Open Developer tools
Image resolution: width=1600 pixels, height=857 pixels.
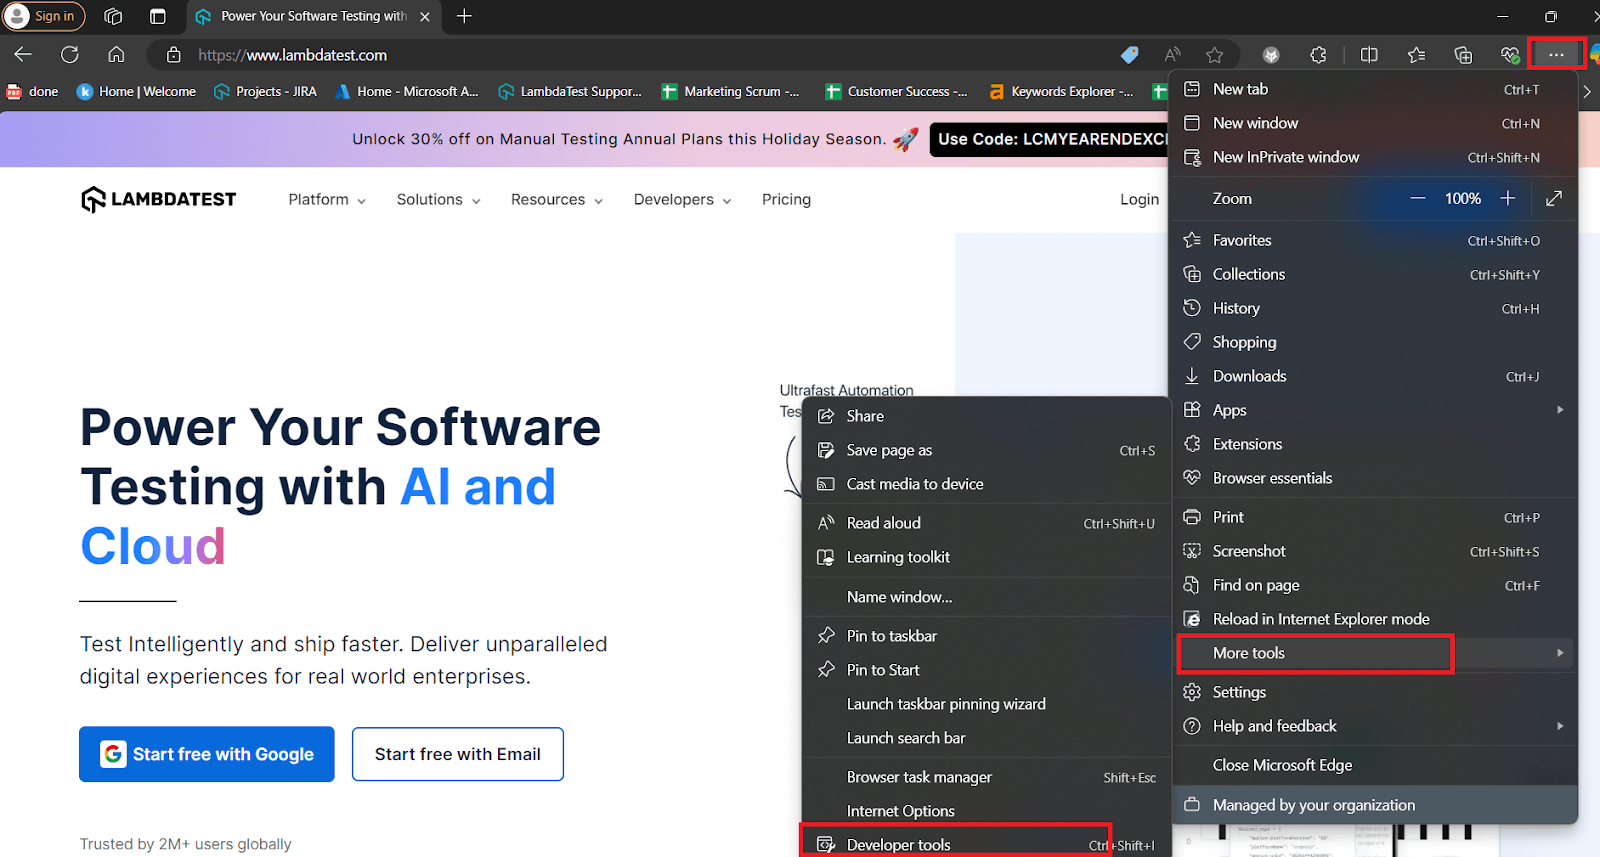pyautogui.click(x=986, y=843)
